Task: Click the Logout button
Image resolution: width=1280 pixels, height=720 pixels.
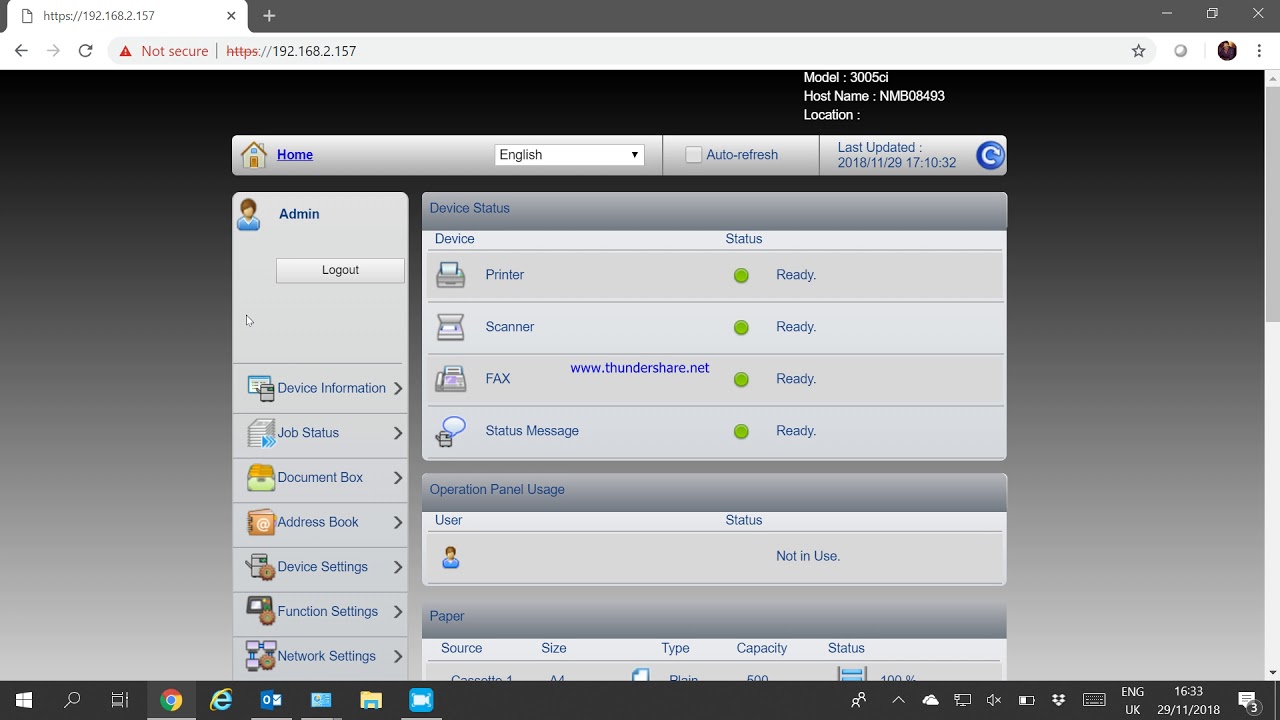Action: (340, 270)
